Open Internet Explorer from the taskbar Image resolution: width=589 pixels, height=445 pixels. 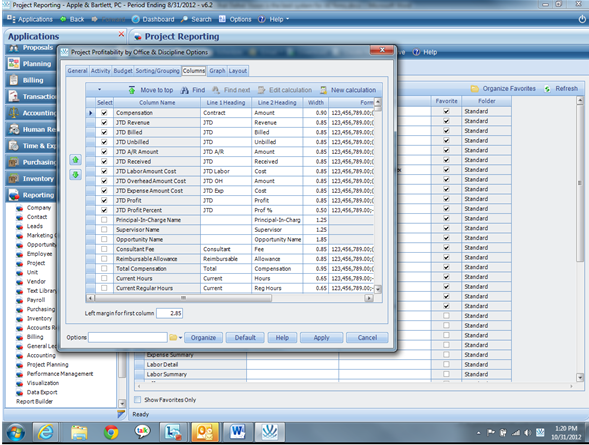coord(46,432)
